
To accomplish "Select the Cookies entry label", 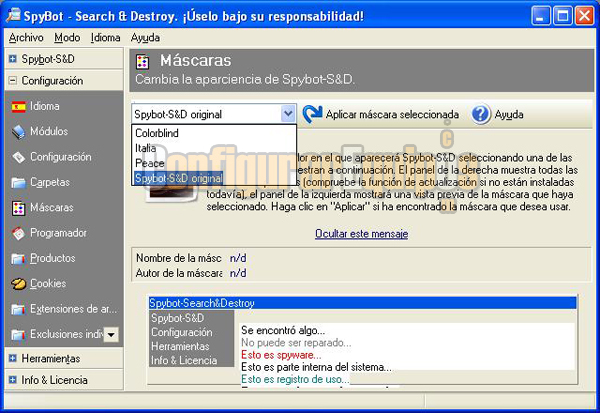I will (x=48, y=283).
